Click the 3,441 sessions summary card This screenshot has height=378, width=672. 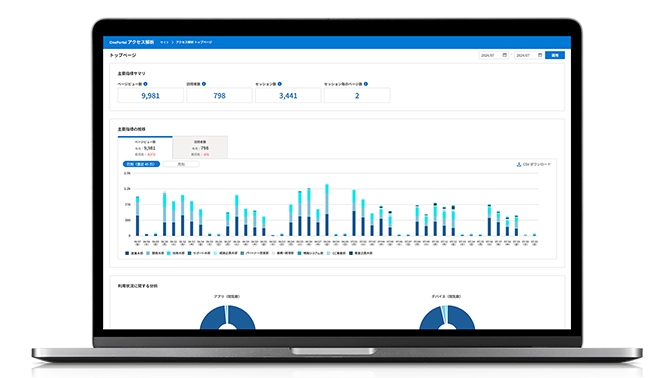[288, 95]
